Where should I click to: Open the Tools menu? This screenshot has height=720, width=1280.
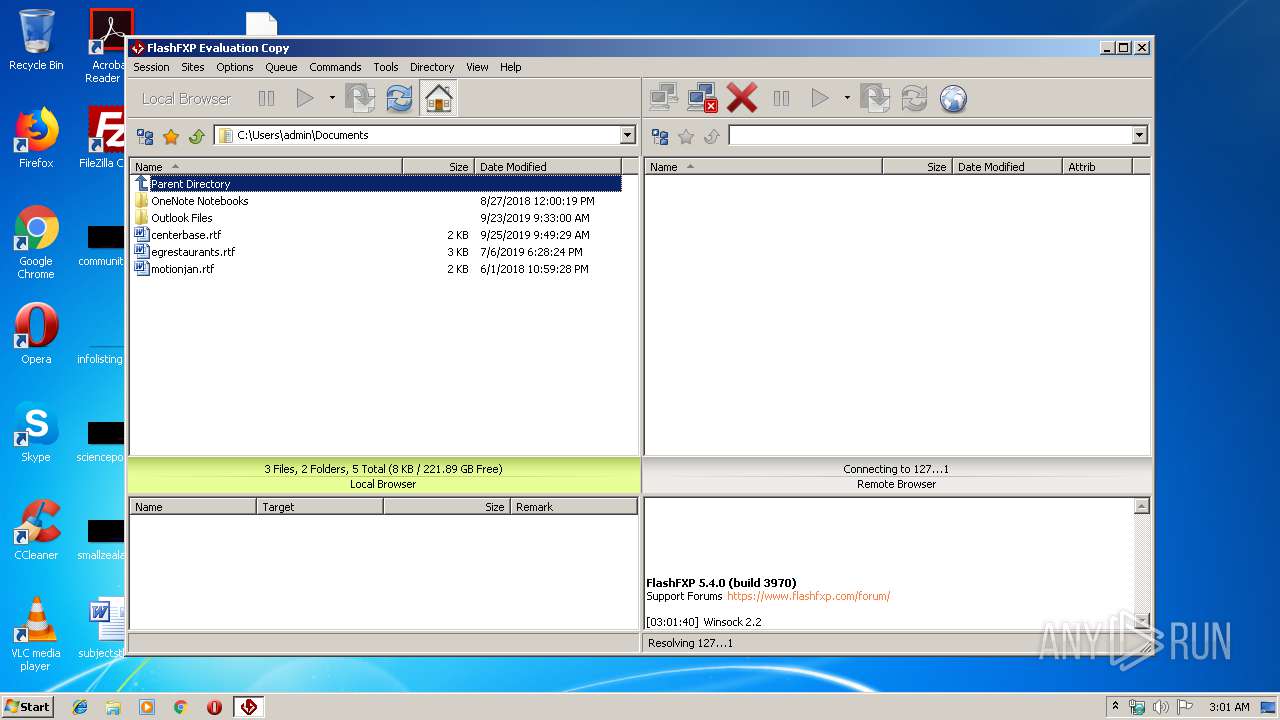click(x=386, y=67)
